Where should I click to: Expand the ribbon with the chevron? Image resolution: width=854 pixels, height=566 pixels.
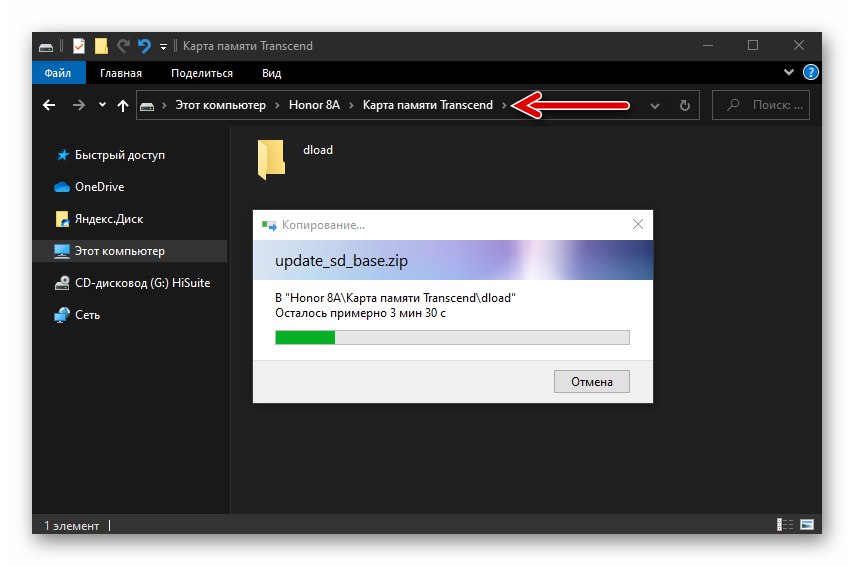pyautogui.click(x=788, y=72)
